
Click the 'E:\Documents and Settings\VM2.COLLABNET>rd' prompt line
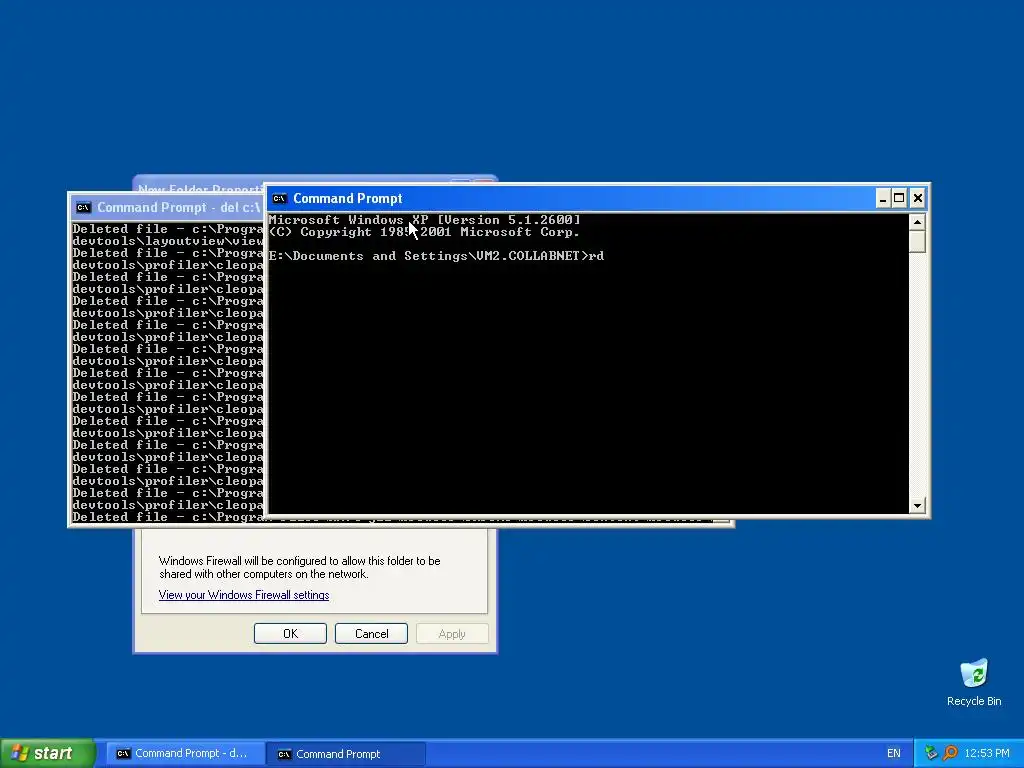(x=436, y=256)
